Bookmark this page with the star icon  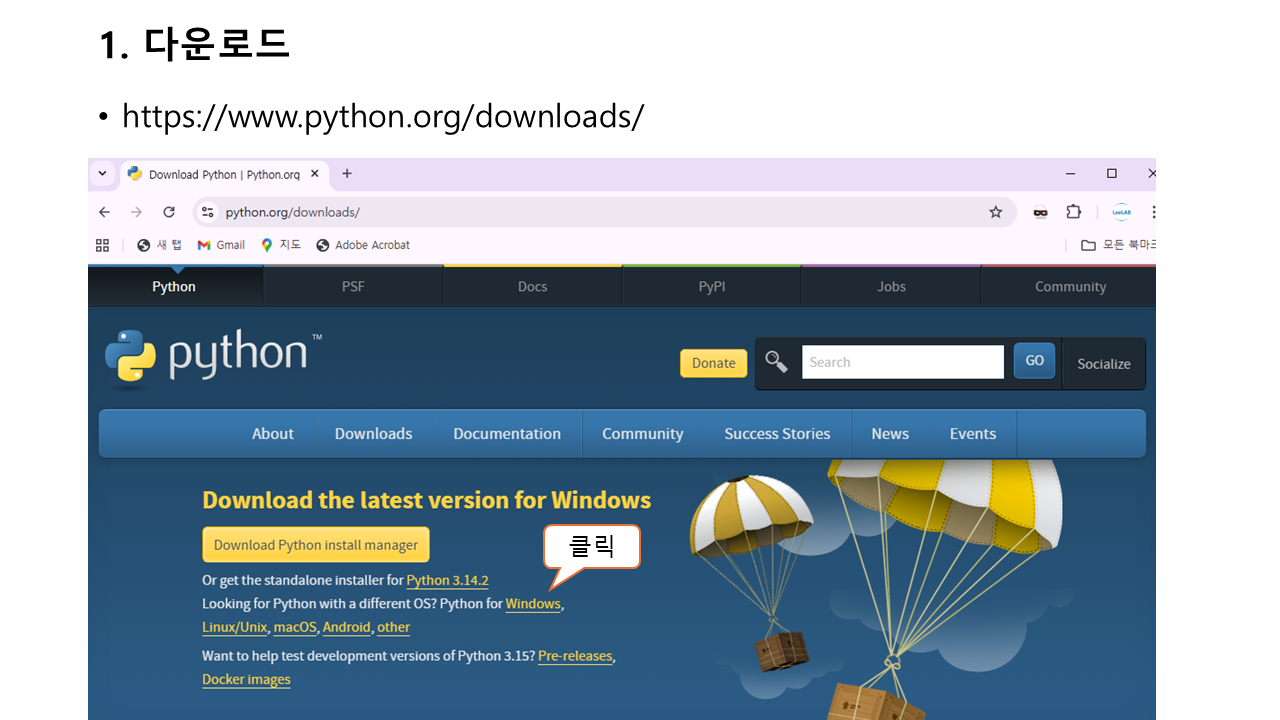995,212
